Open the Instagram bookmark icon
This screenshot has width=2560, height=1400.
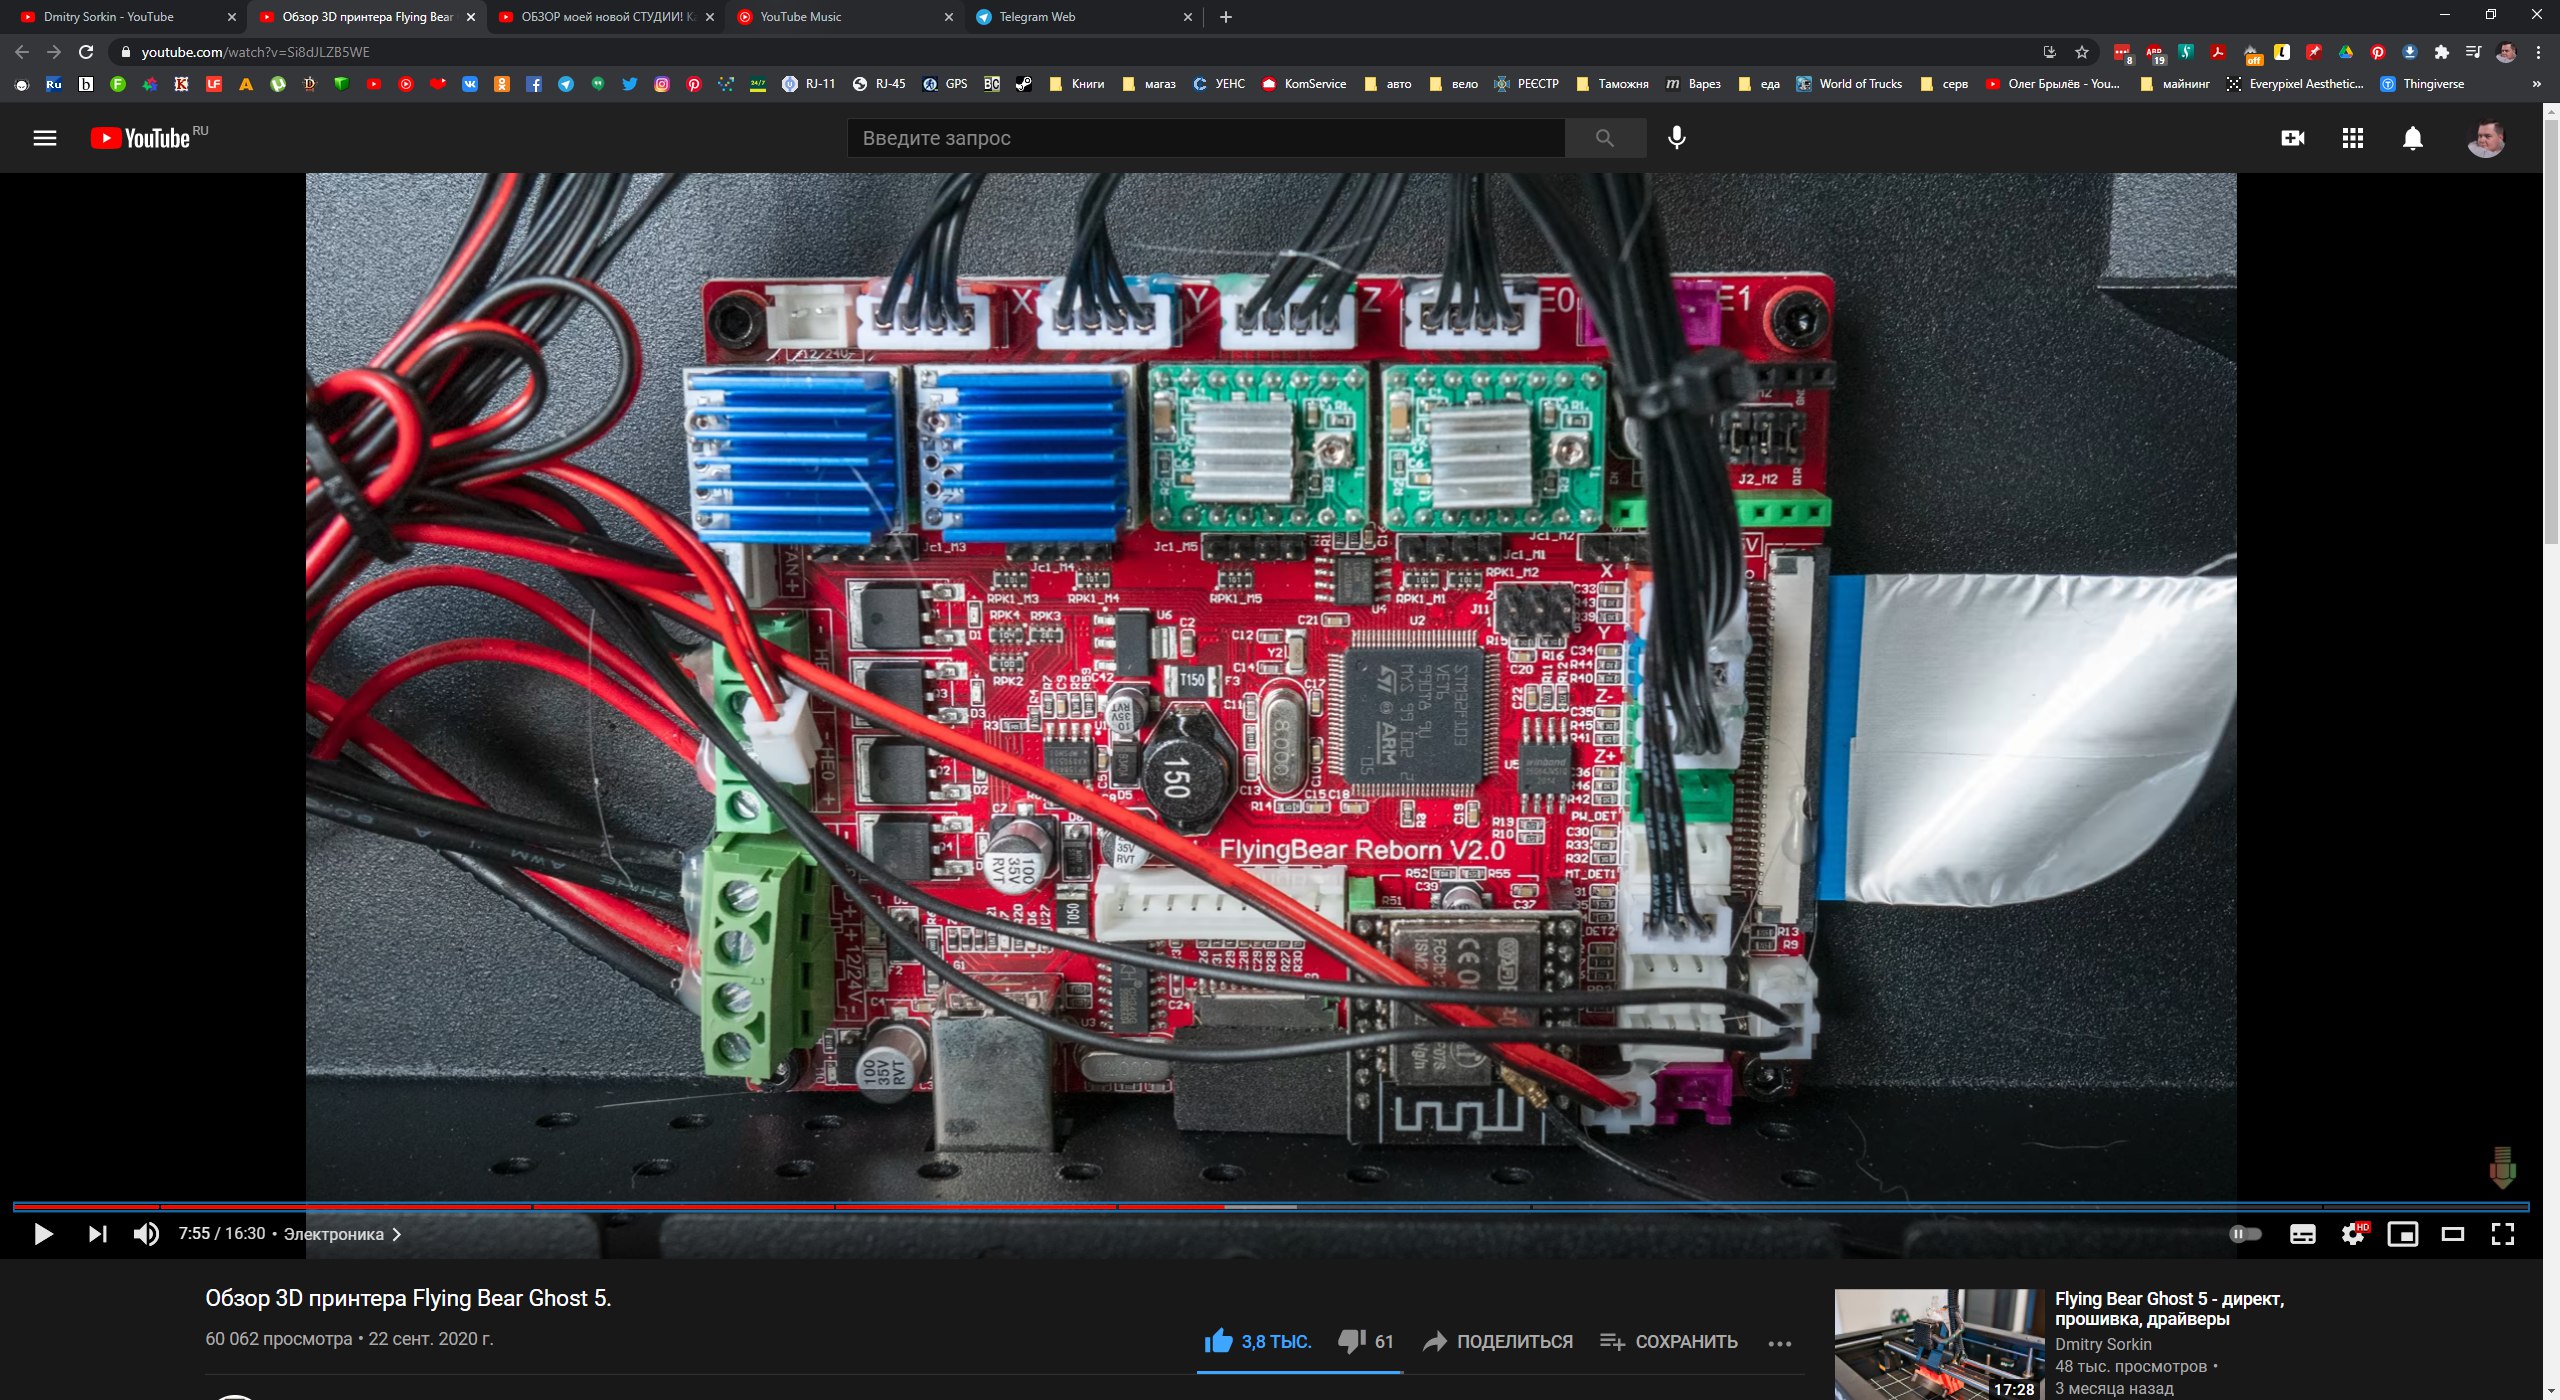coord(662,84)
